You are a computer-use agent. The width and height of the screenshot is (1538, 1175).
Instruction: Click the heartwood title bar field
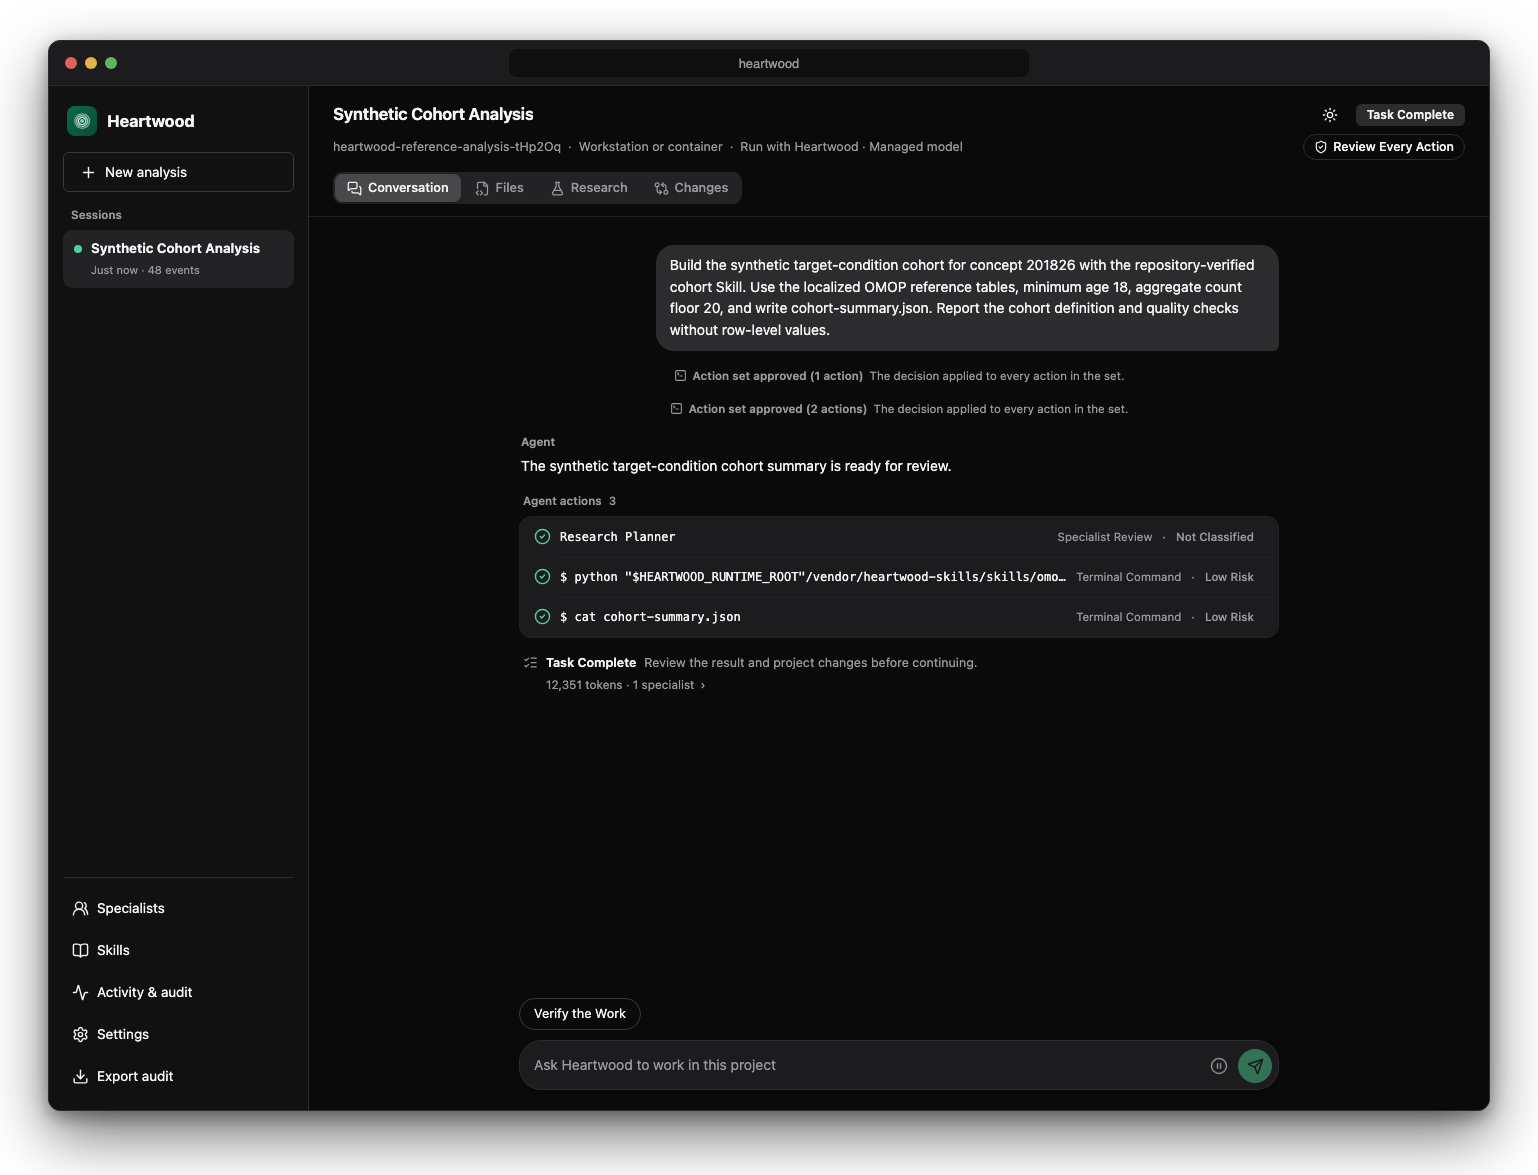(x=769, y=63)
